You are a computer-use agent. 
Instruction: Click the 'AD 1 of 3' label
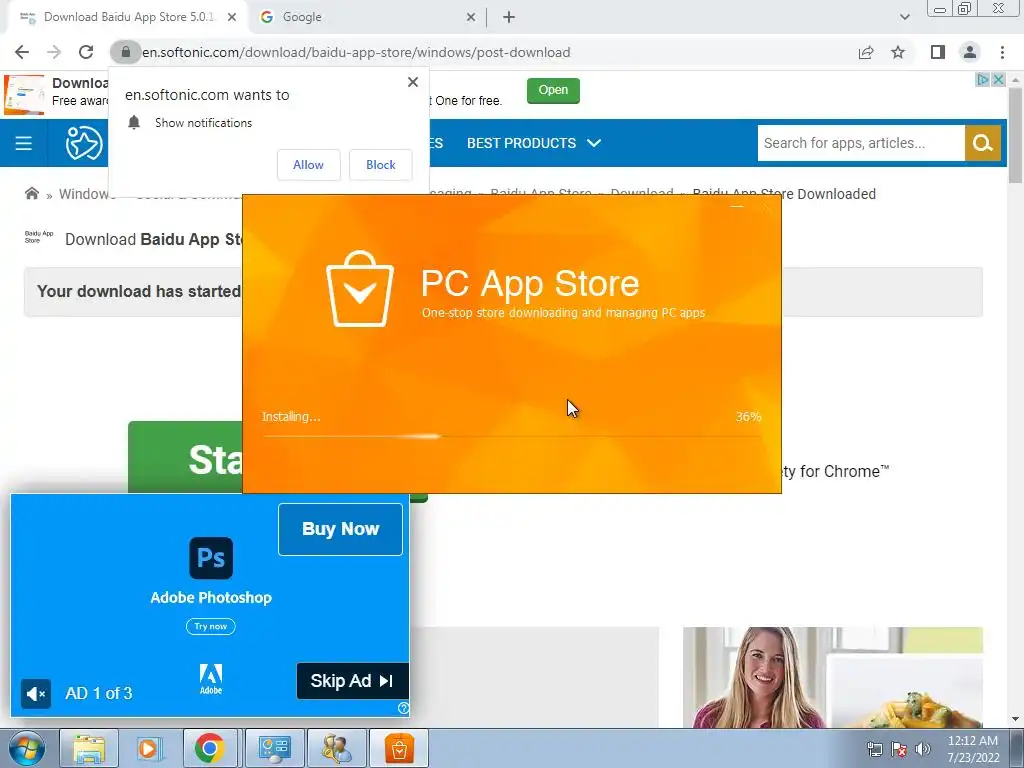99,694
